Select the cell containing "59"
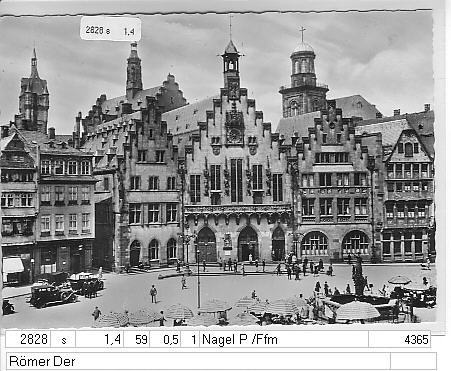The width and height of the screenshot is (451, 371). click(x=137, y=339)
